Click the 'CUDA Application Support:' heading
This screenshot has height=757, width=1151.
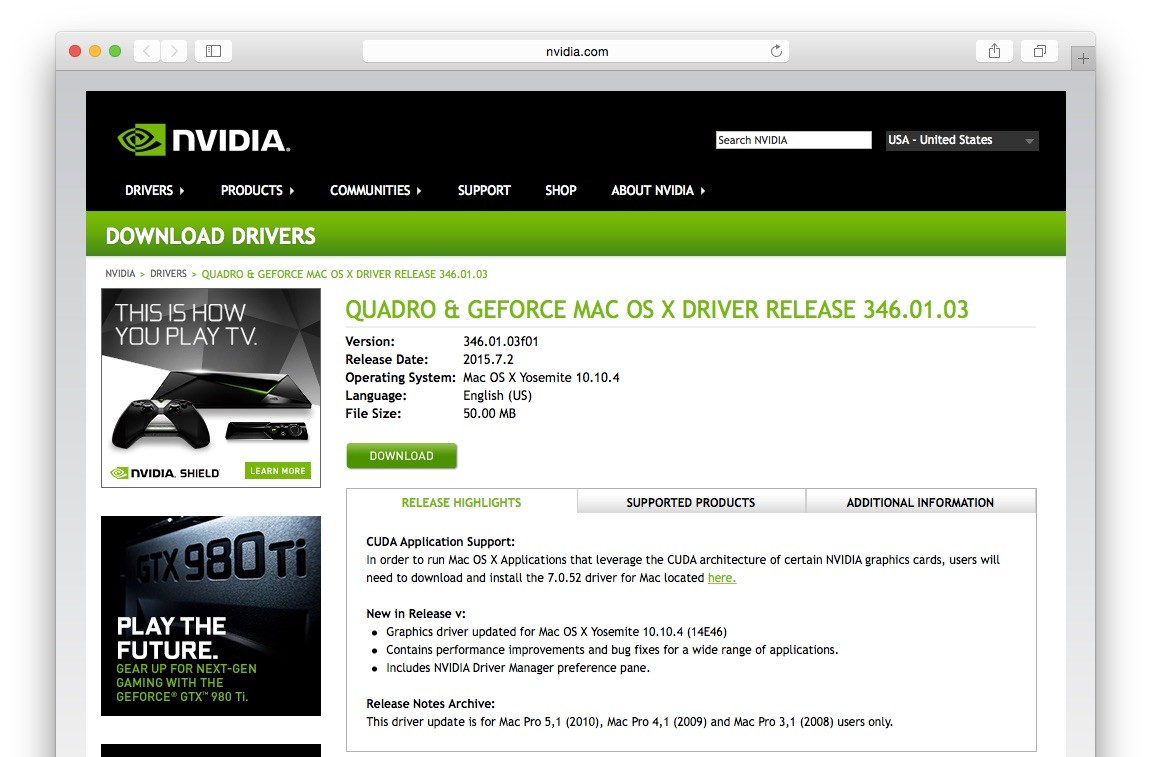pos(440,542)
